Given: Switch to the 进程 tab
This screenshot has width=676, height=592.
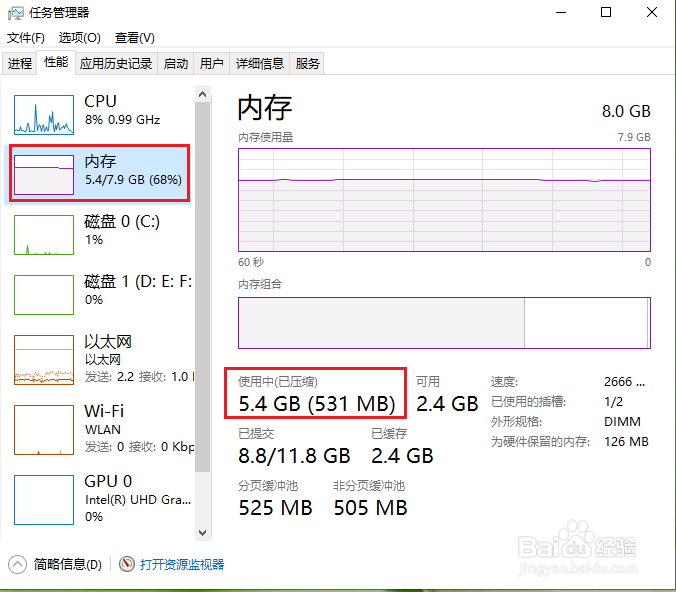Looking at the screenshot, I should [x=20, y=64].
